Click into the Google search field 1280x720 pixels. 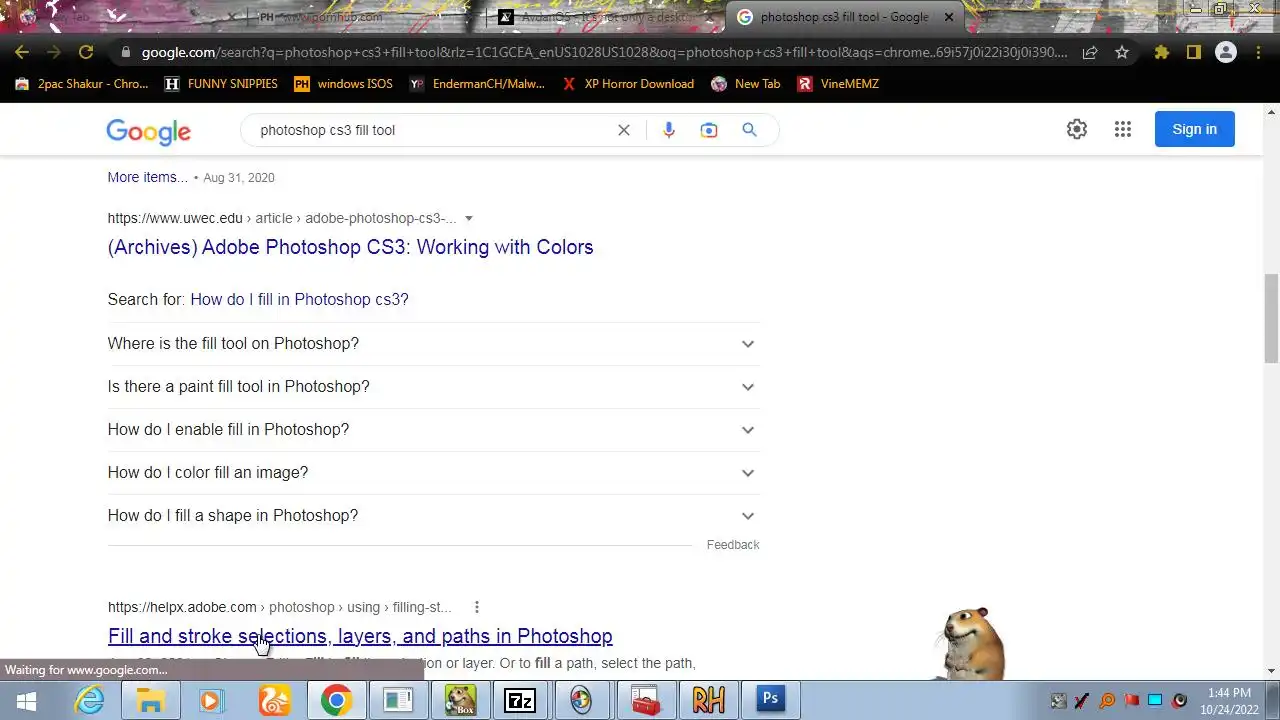[430, 130]
